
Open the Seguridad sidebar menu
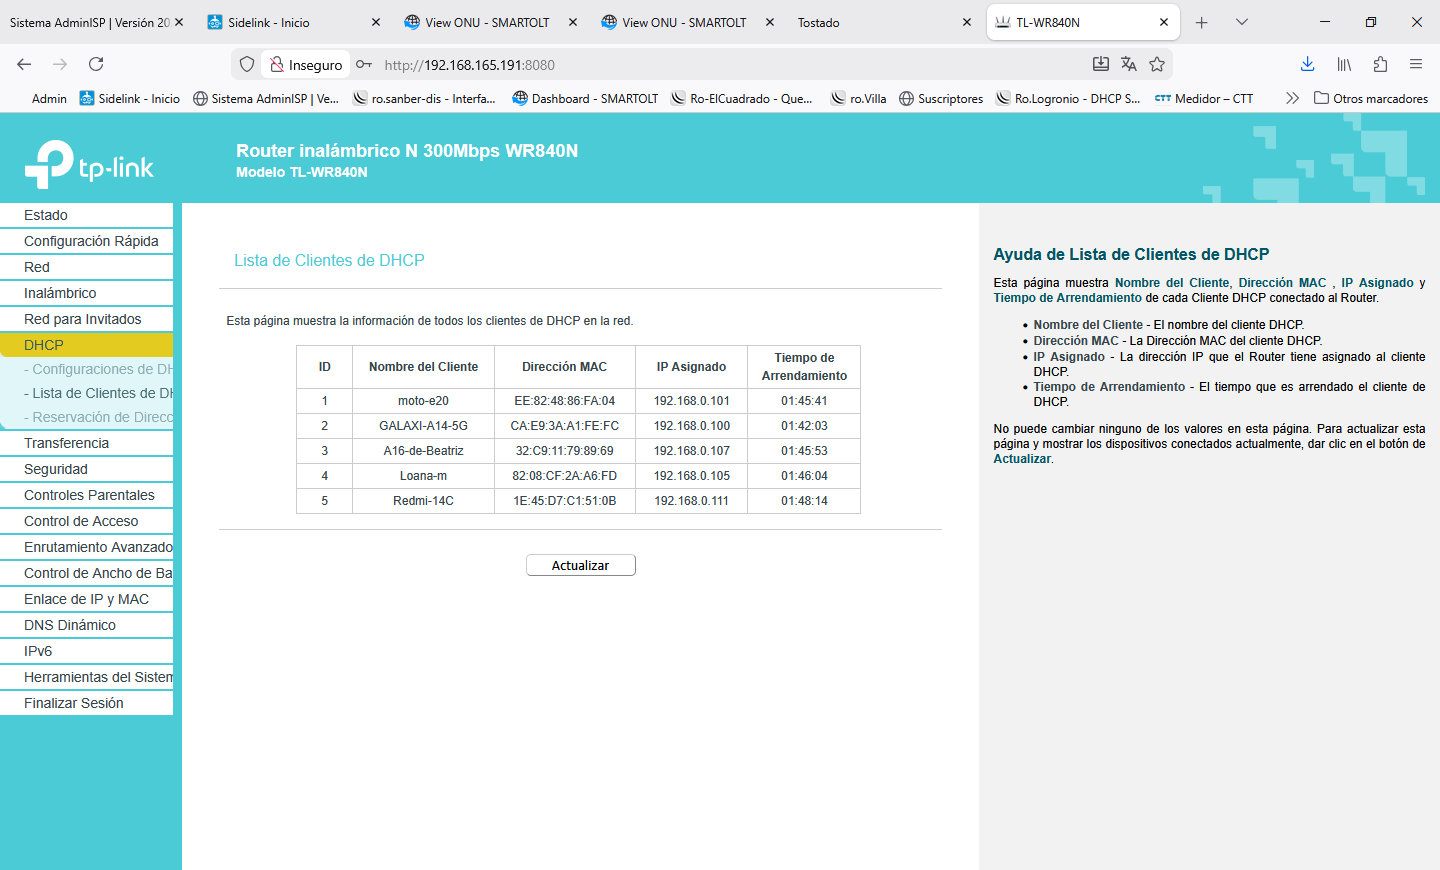(56, 469)
